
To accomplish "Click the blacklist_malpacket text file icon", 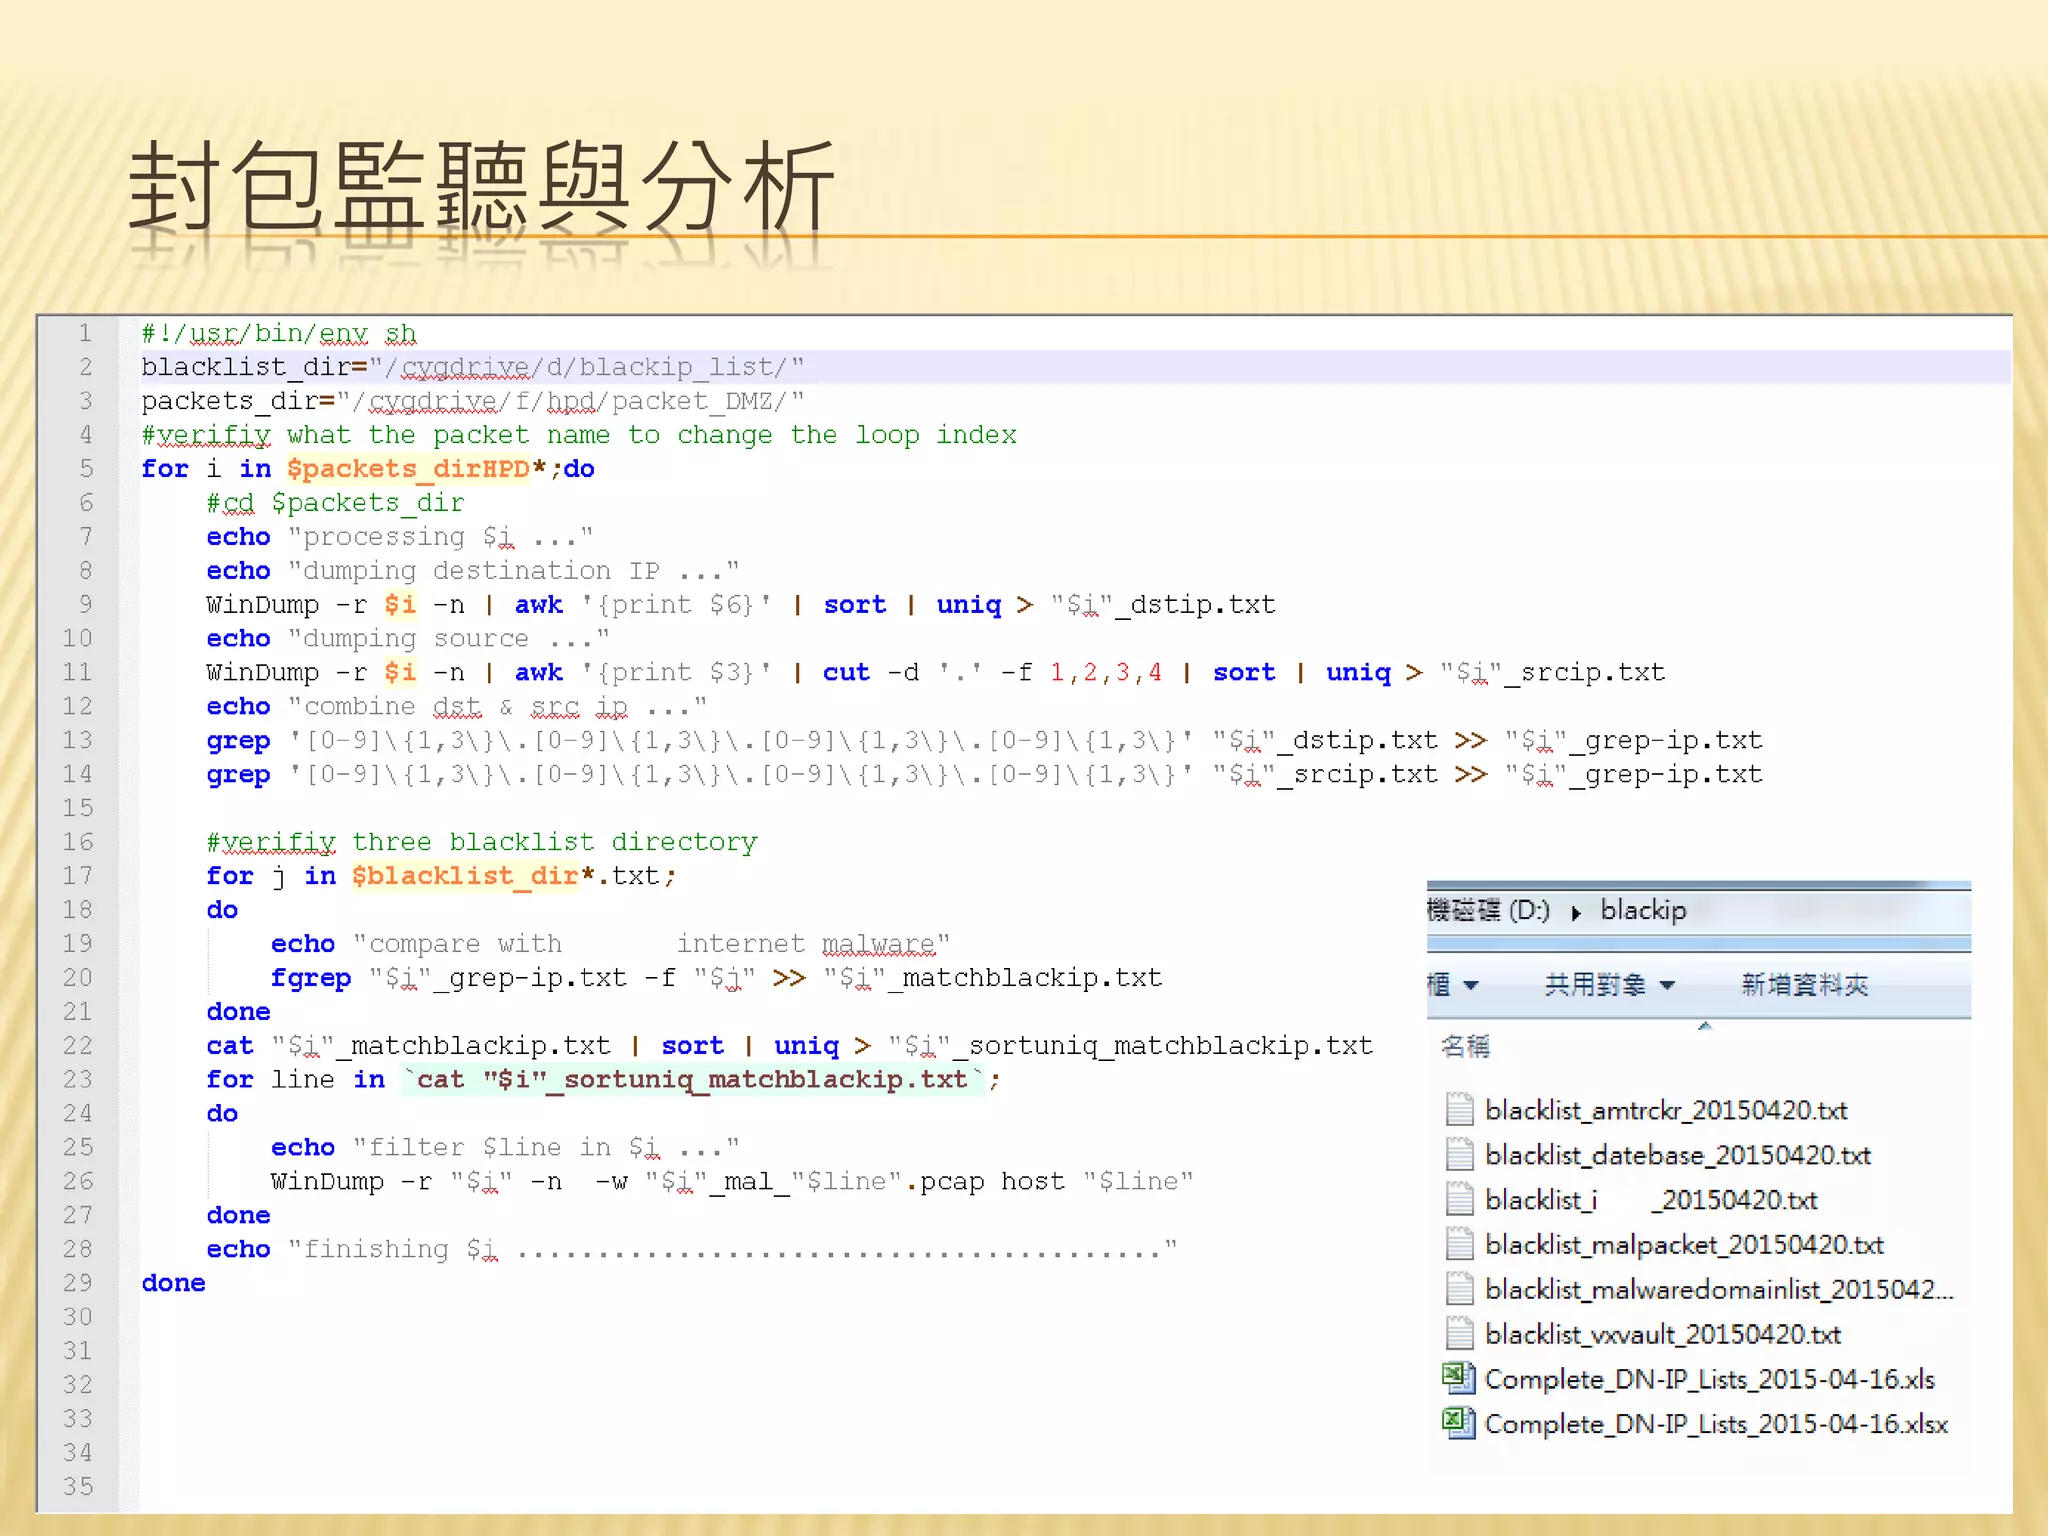I will 1459,1244.
